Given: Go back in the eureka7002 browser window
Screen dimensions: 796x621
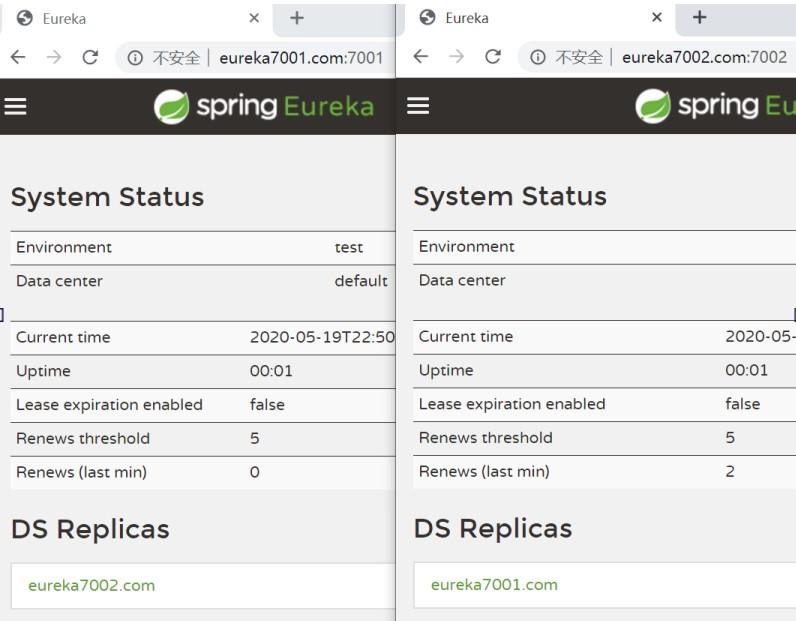Looking at the screenshot, I should point(421,56).
